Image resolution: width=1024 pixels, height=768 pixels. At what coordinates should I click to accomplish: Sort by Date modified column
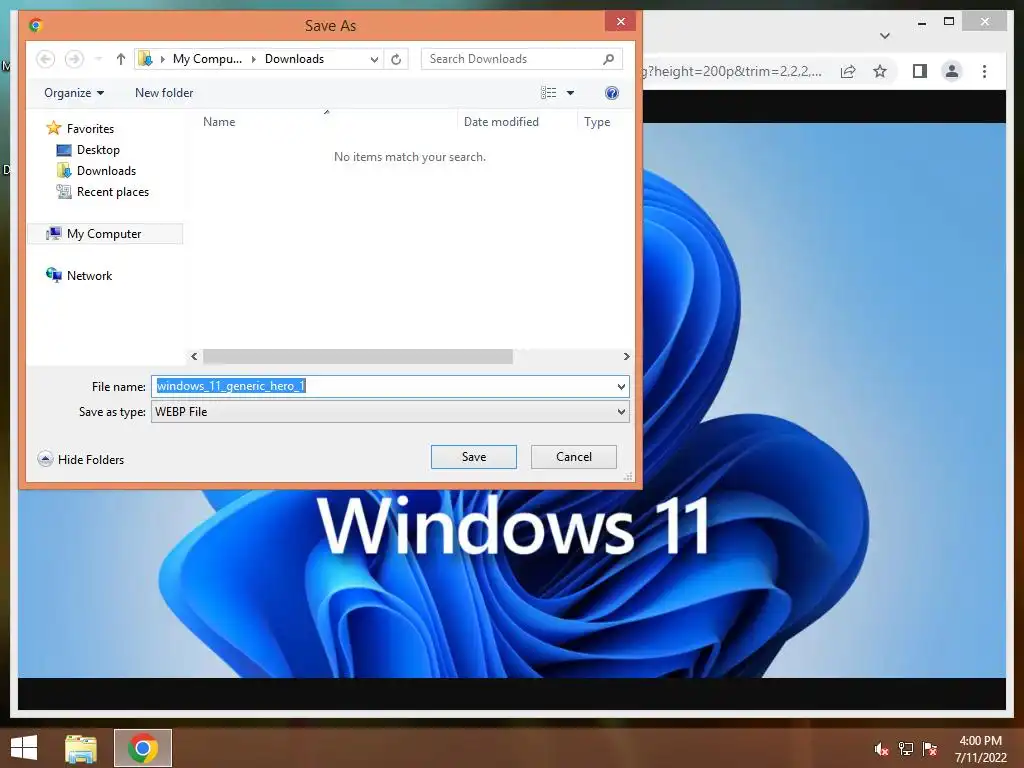coord(501,121)
